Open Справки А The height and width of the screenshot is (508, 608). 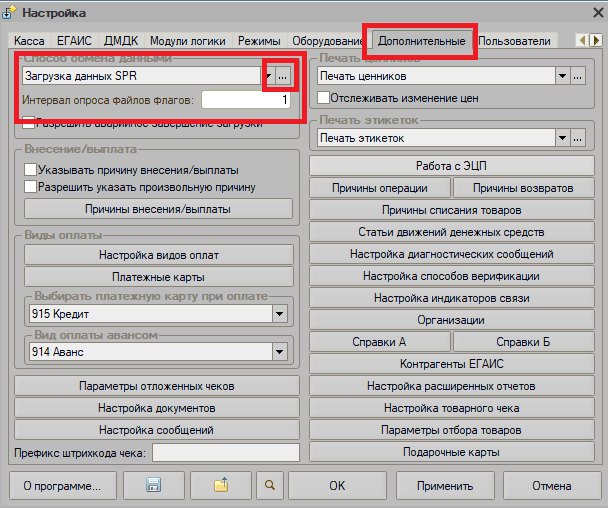click(380, 342)
